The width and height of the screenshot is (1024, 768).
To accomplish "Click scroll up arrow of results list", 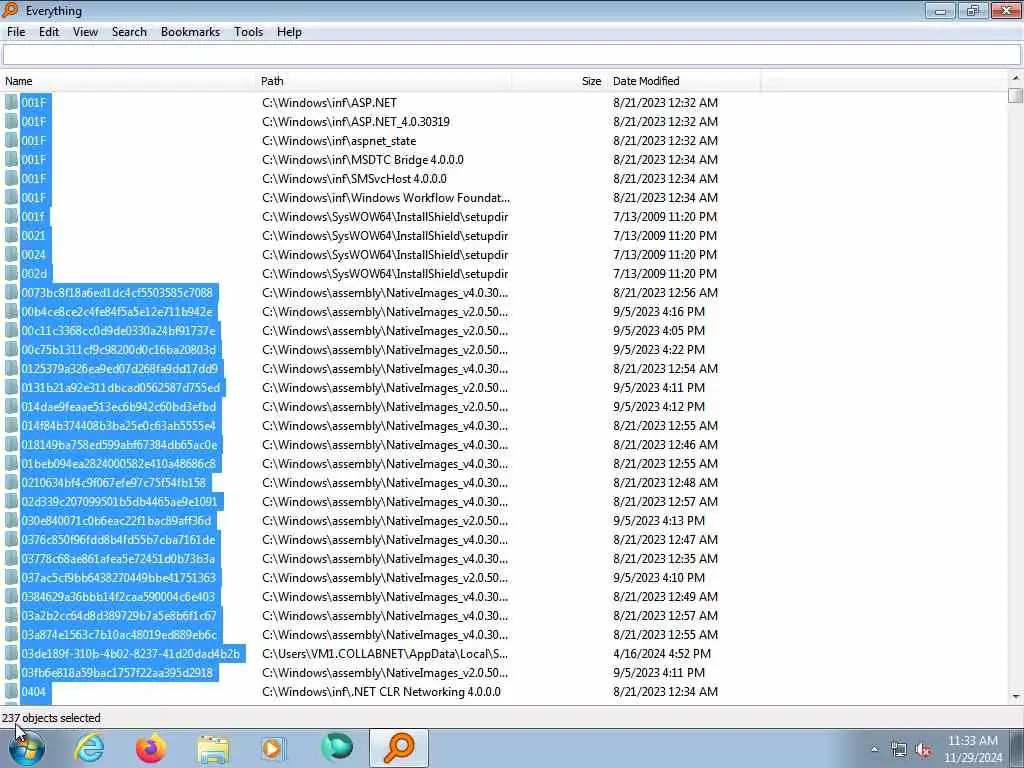I will point(1015,79).
